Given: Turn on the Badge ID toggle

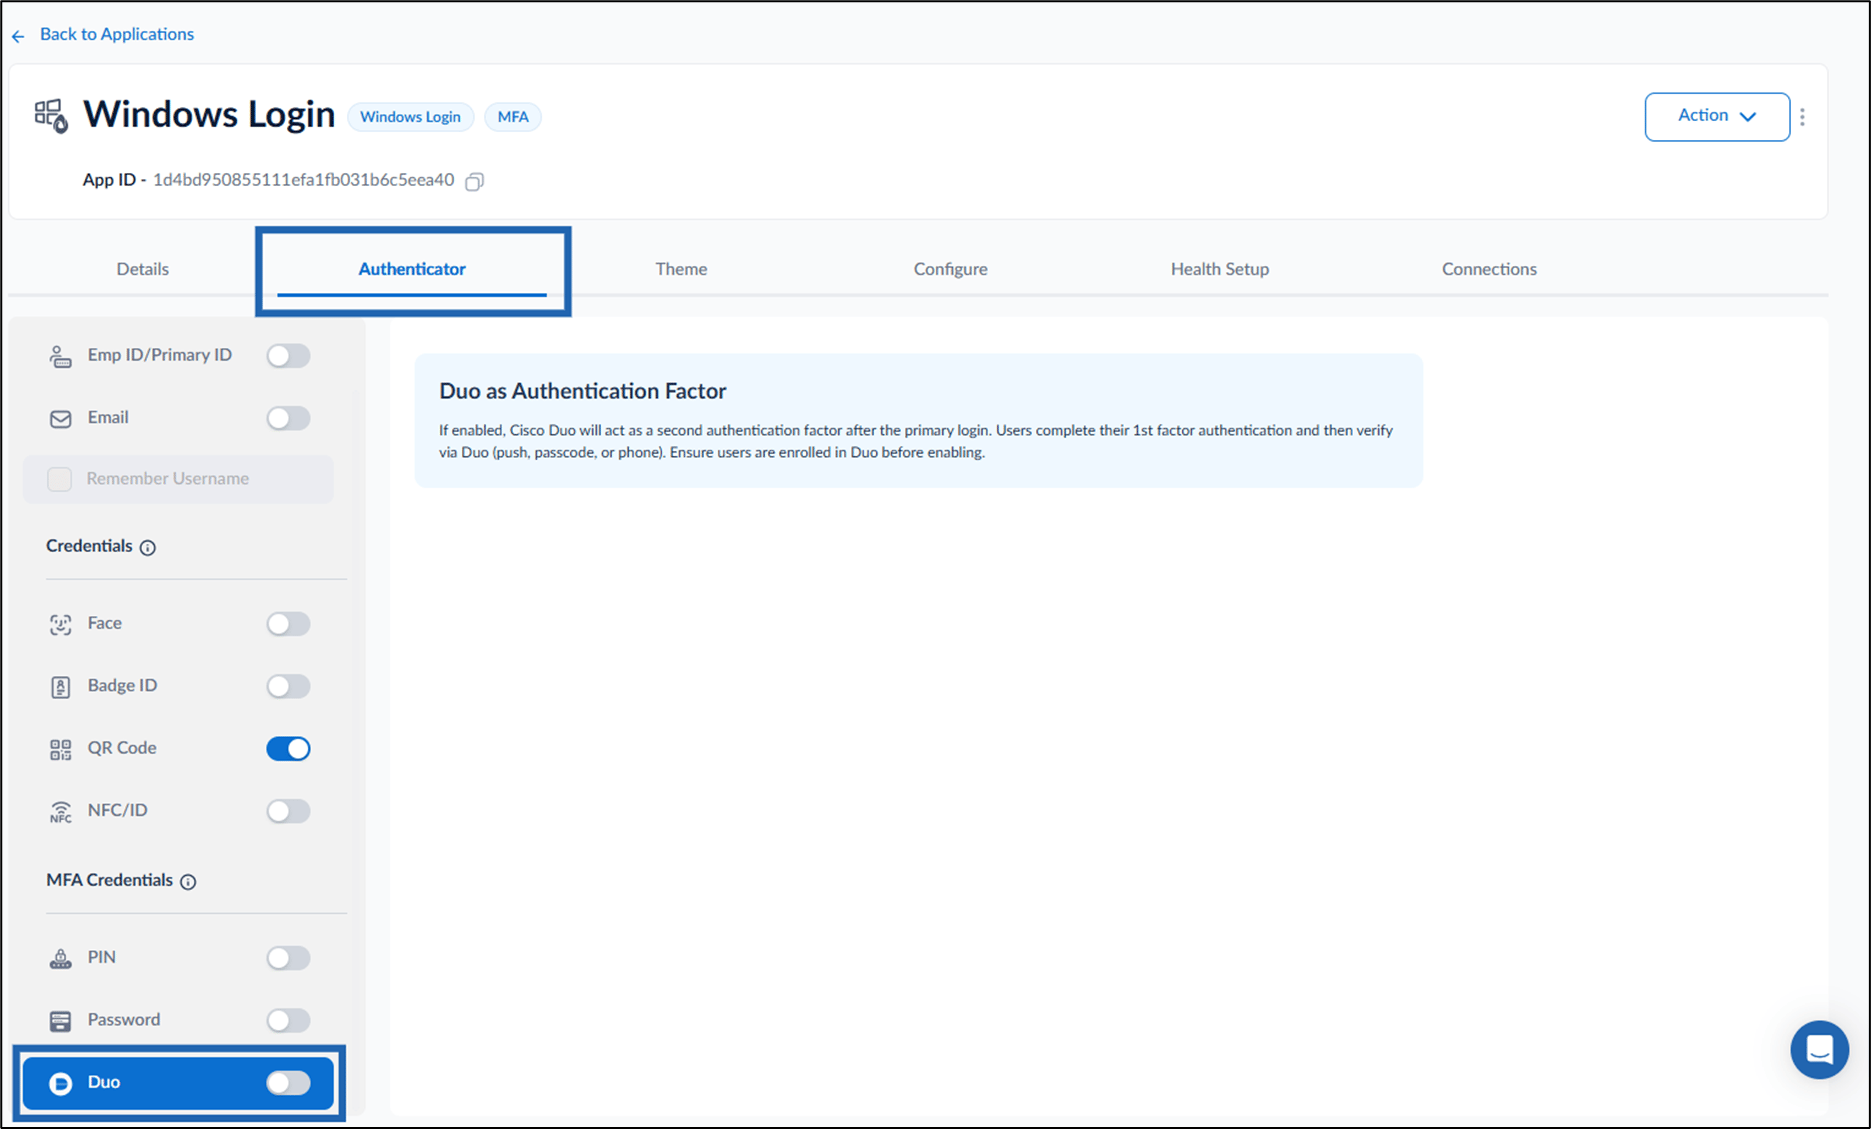Looking at the screenshot, I should 288,686.
